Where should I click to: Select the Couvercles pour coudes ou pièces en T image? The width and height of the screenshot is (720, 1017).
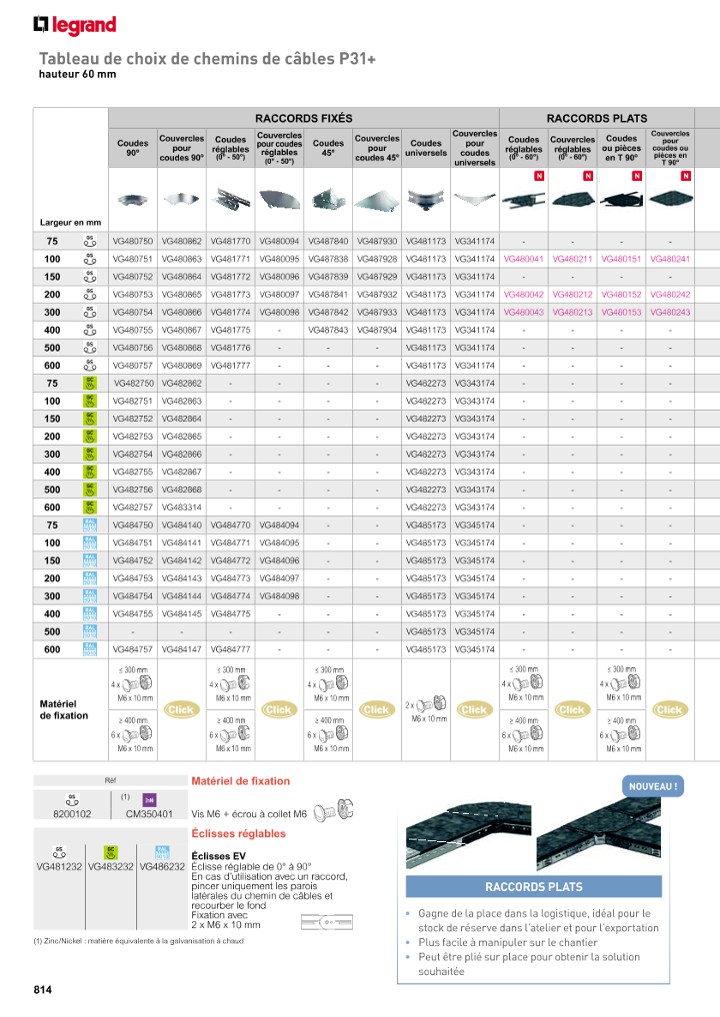[671, 198]
